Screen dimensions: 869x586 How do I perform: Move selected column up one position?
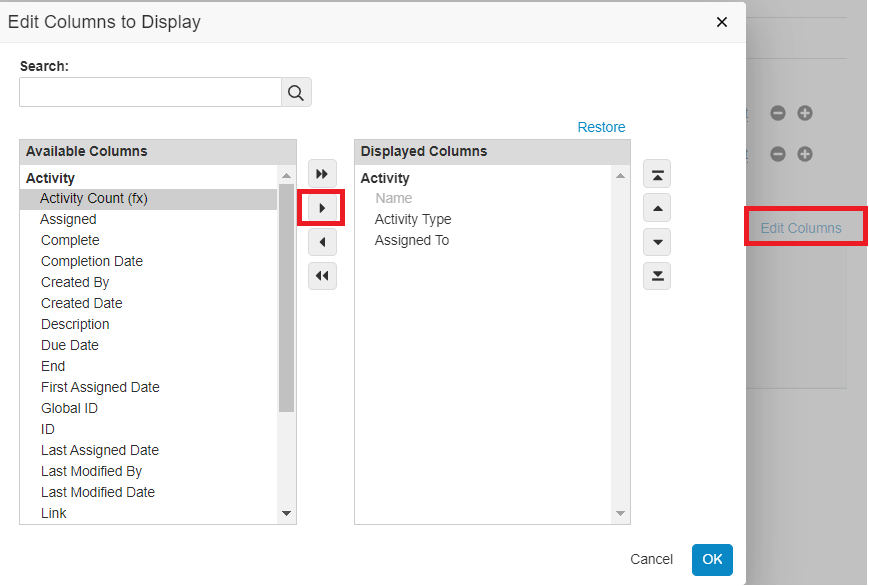657,208
